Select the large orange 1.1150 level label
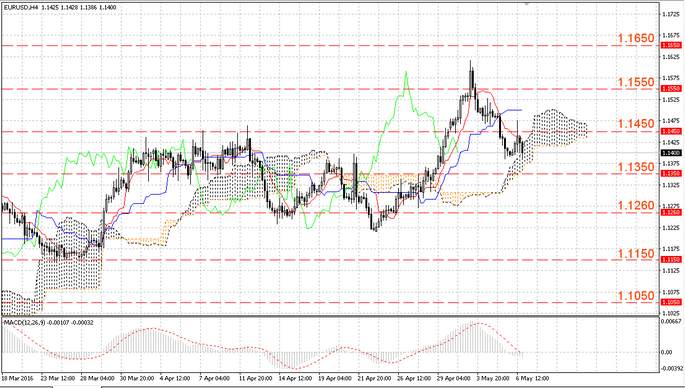685x388 pixels. (x=636, y=253)
